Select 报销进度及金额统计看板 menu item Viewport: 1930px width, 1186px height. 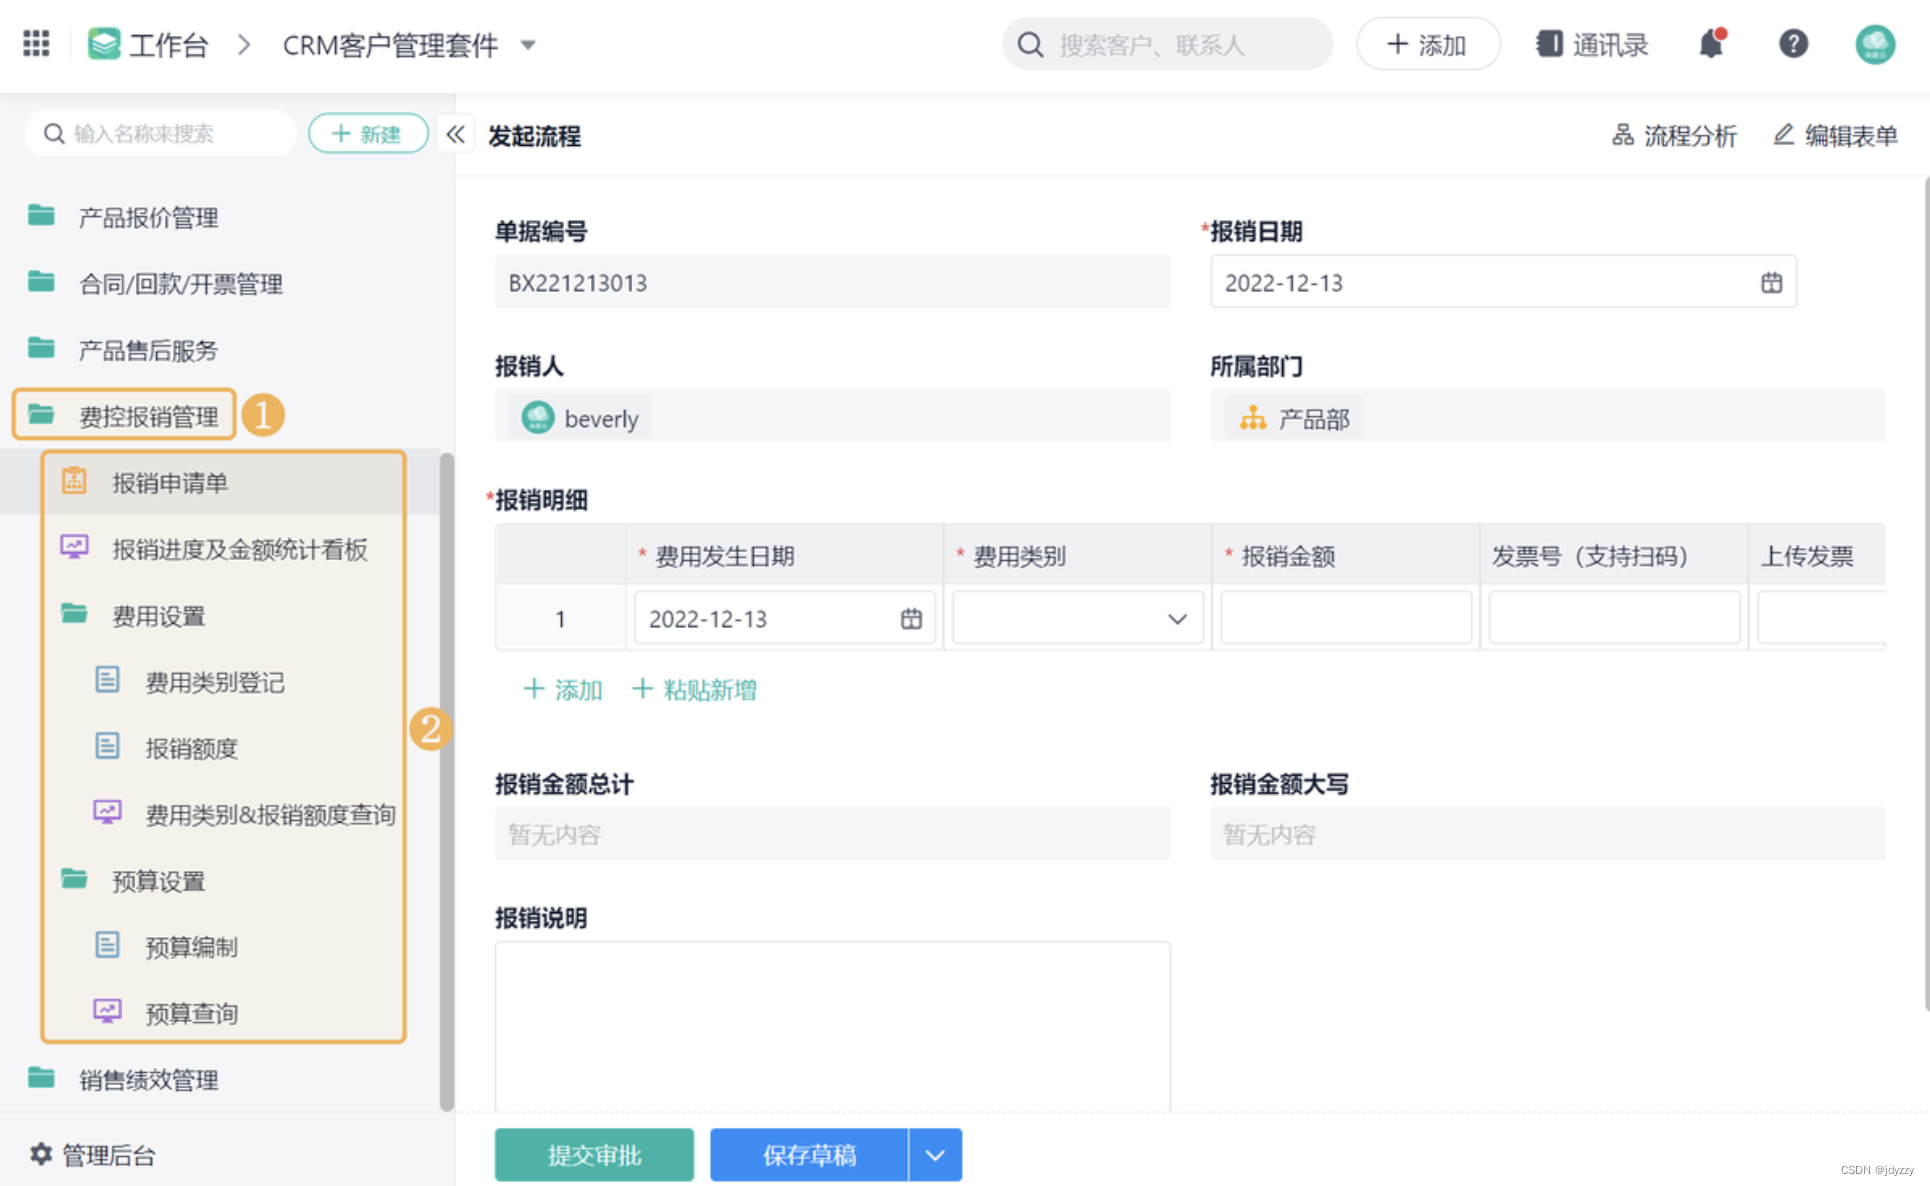point(240,549)
